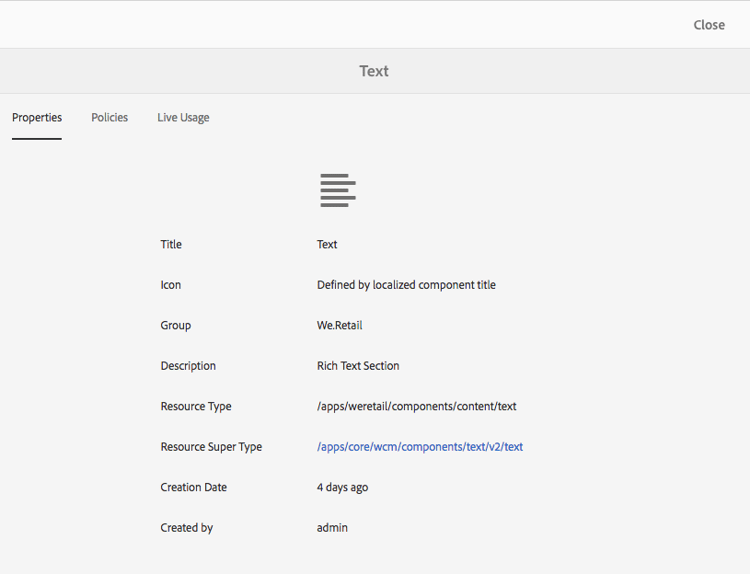This screenshot has height=574, width=750.
Task: Click the Rich Text Section description
Action: tap(358, 366)
